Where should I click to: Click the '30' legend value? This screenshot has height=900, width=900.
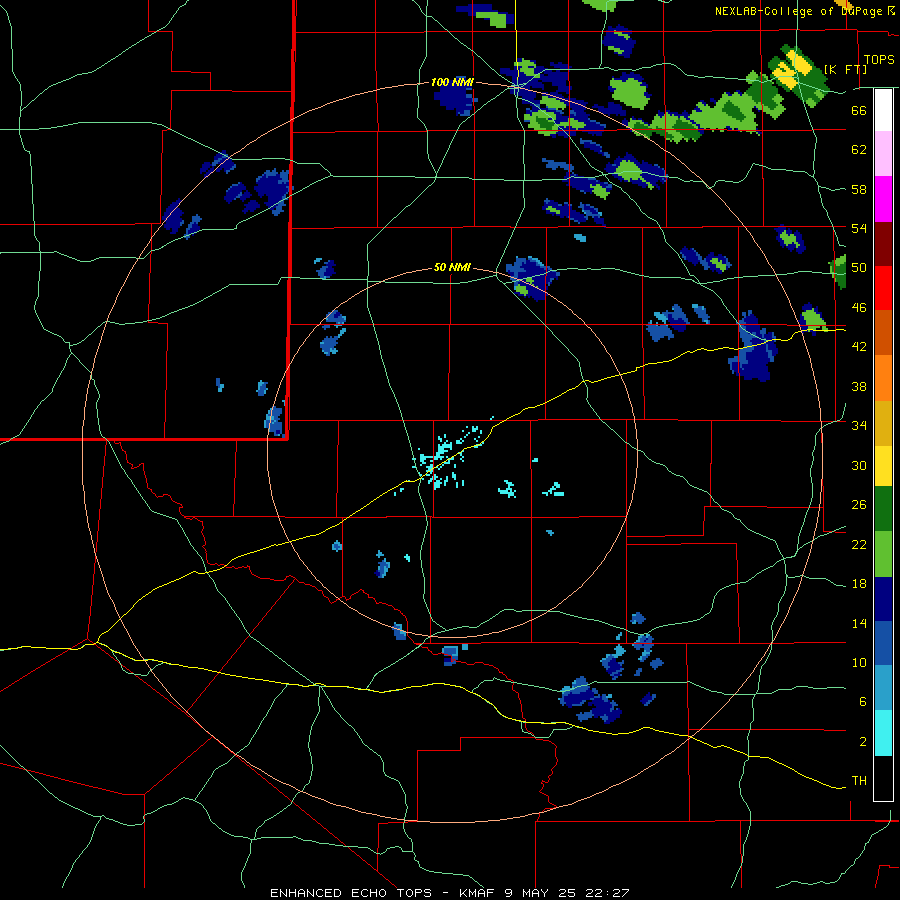pyautogui.click(x=859, y=465)
